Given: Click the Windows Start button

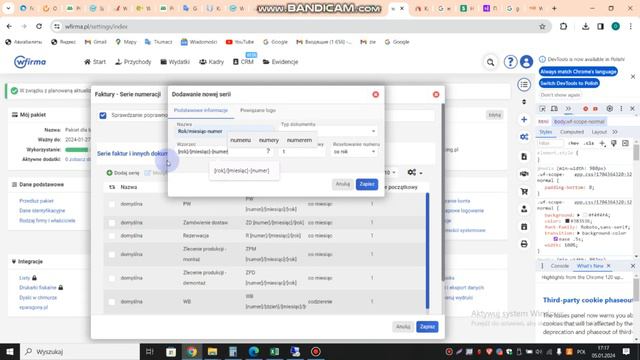Looking at the screenshot, I should coord(9,351).
